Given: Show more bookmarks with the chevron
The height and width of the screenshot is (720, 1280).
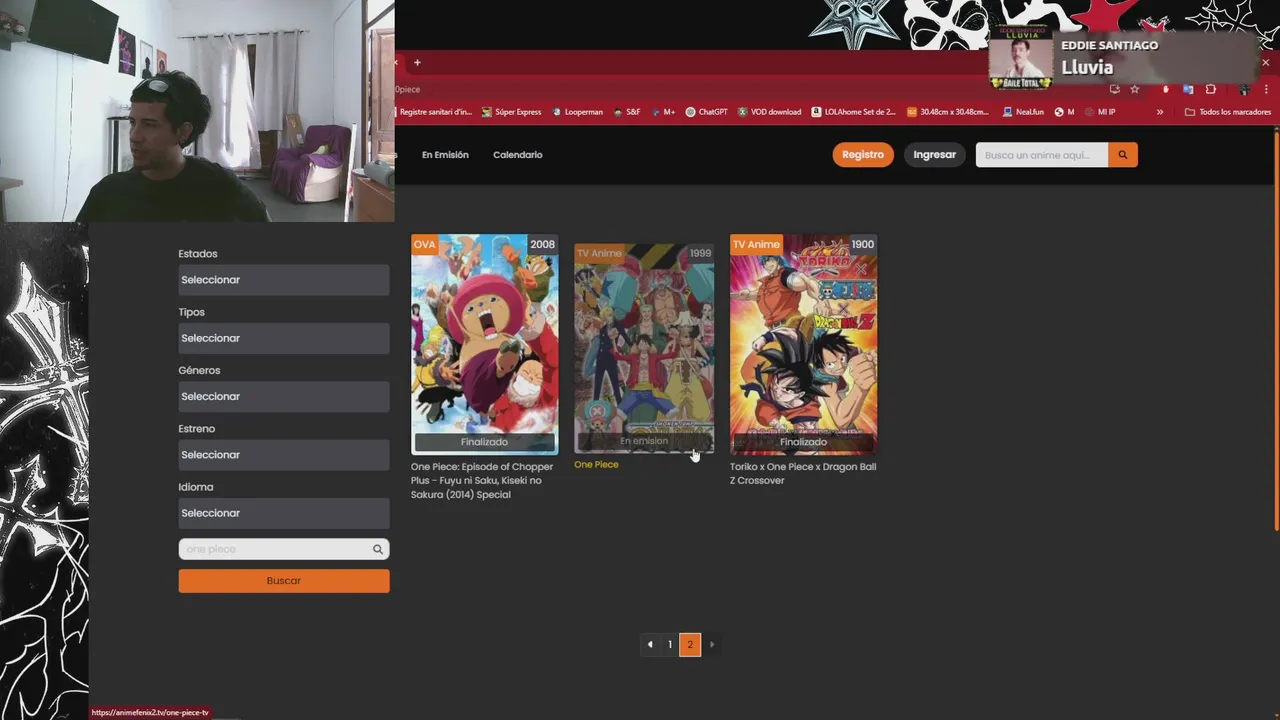Looking at the screenshot, I should (1160, 112).
